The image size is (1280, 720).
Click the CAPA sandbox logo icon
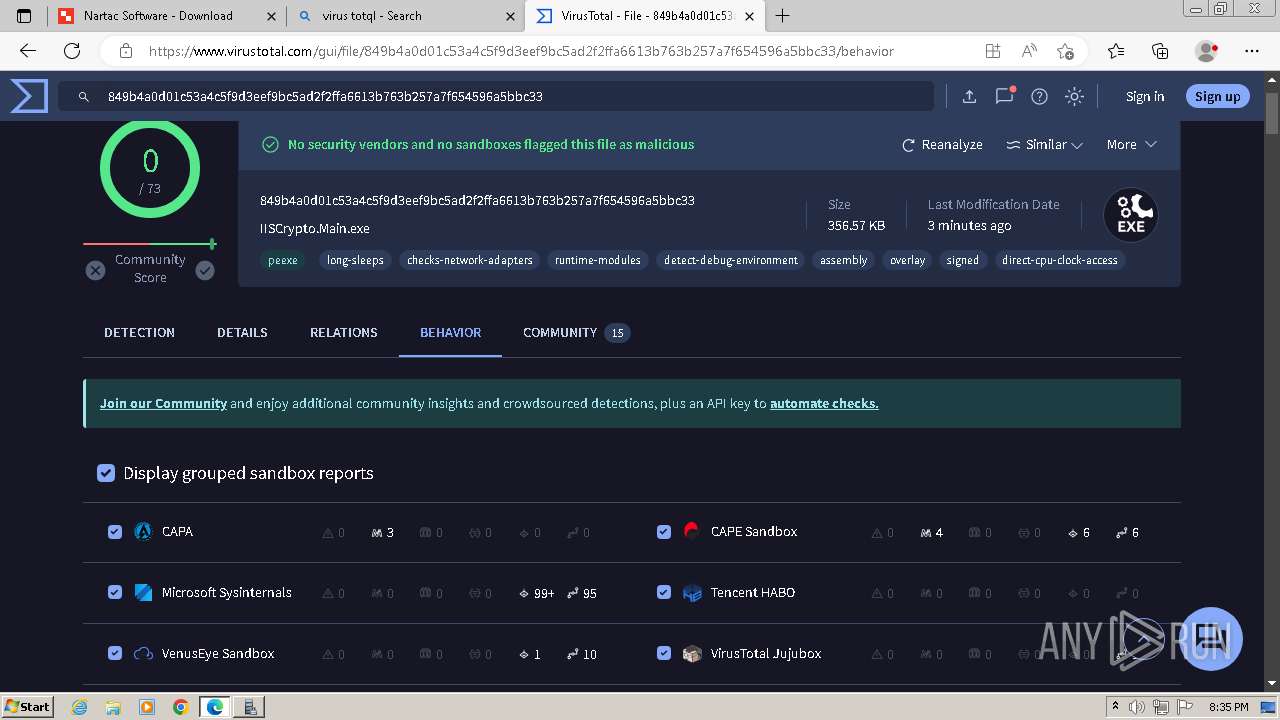[x=143, y=531]
